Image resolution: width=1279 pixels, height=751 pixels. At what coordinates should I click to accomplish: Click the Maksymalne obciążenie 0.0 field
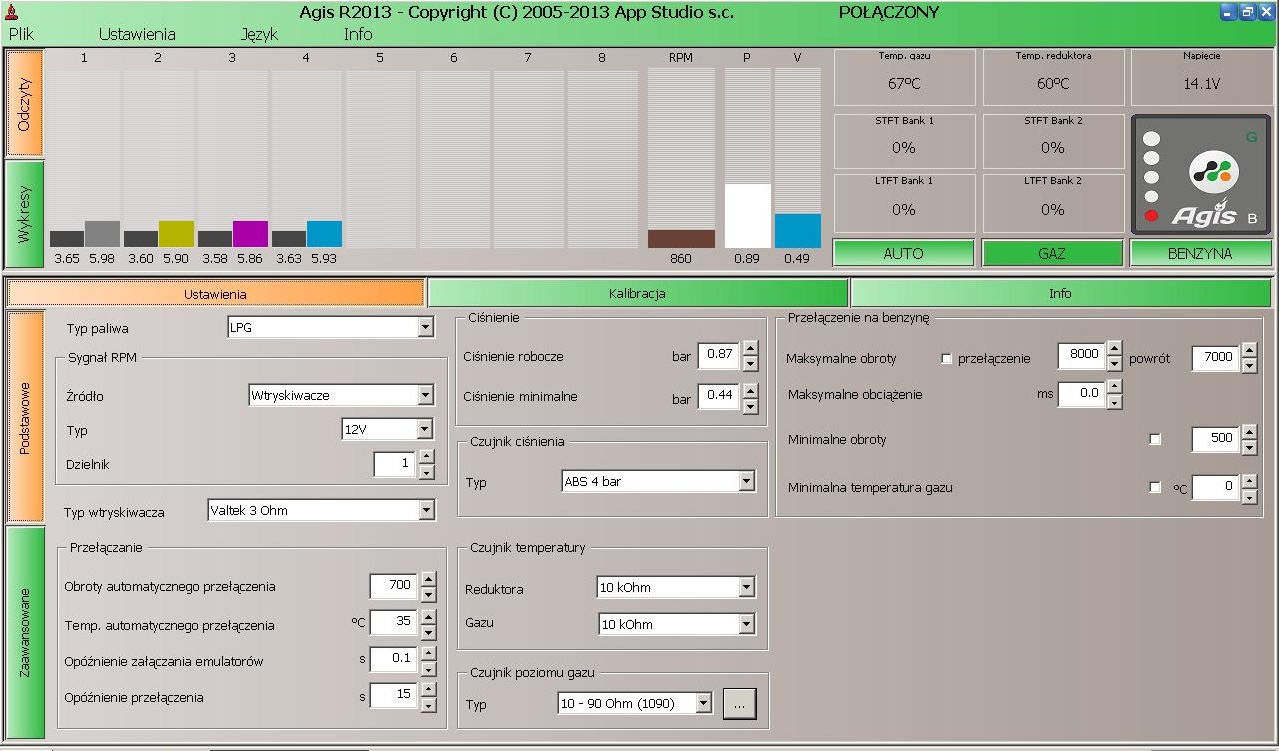click(1081, 394)
